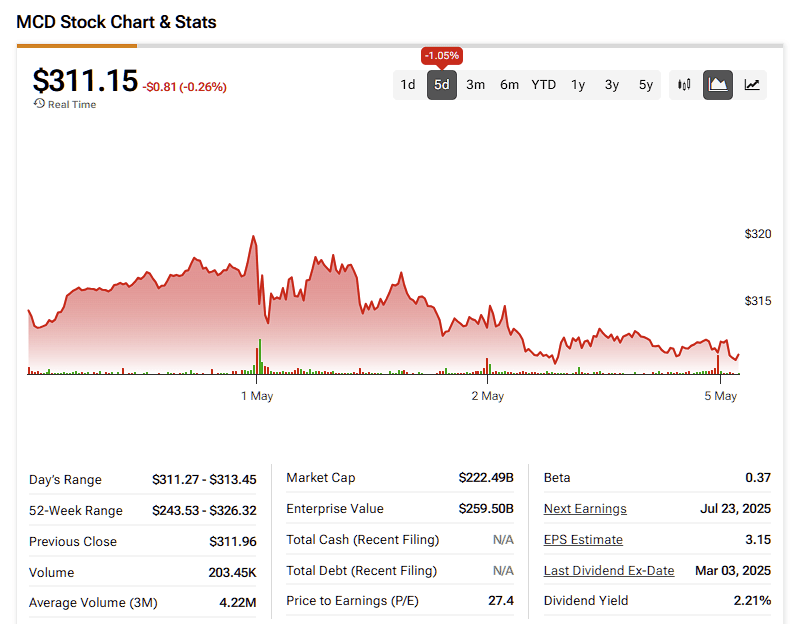Viewport: 791px width, 624px height.
Task: Select the area chart view icon
Action: (718, 85)
